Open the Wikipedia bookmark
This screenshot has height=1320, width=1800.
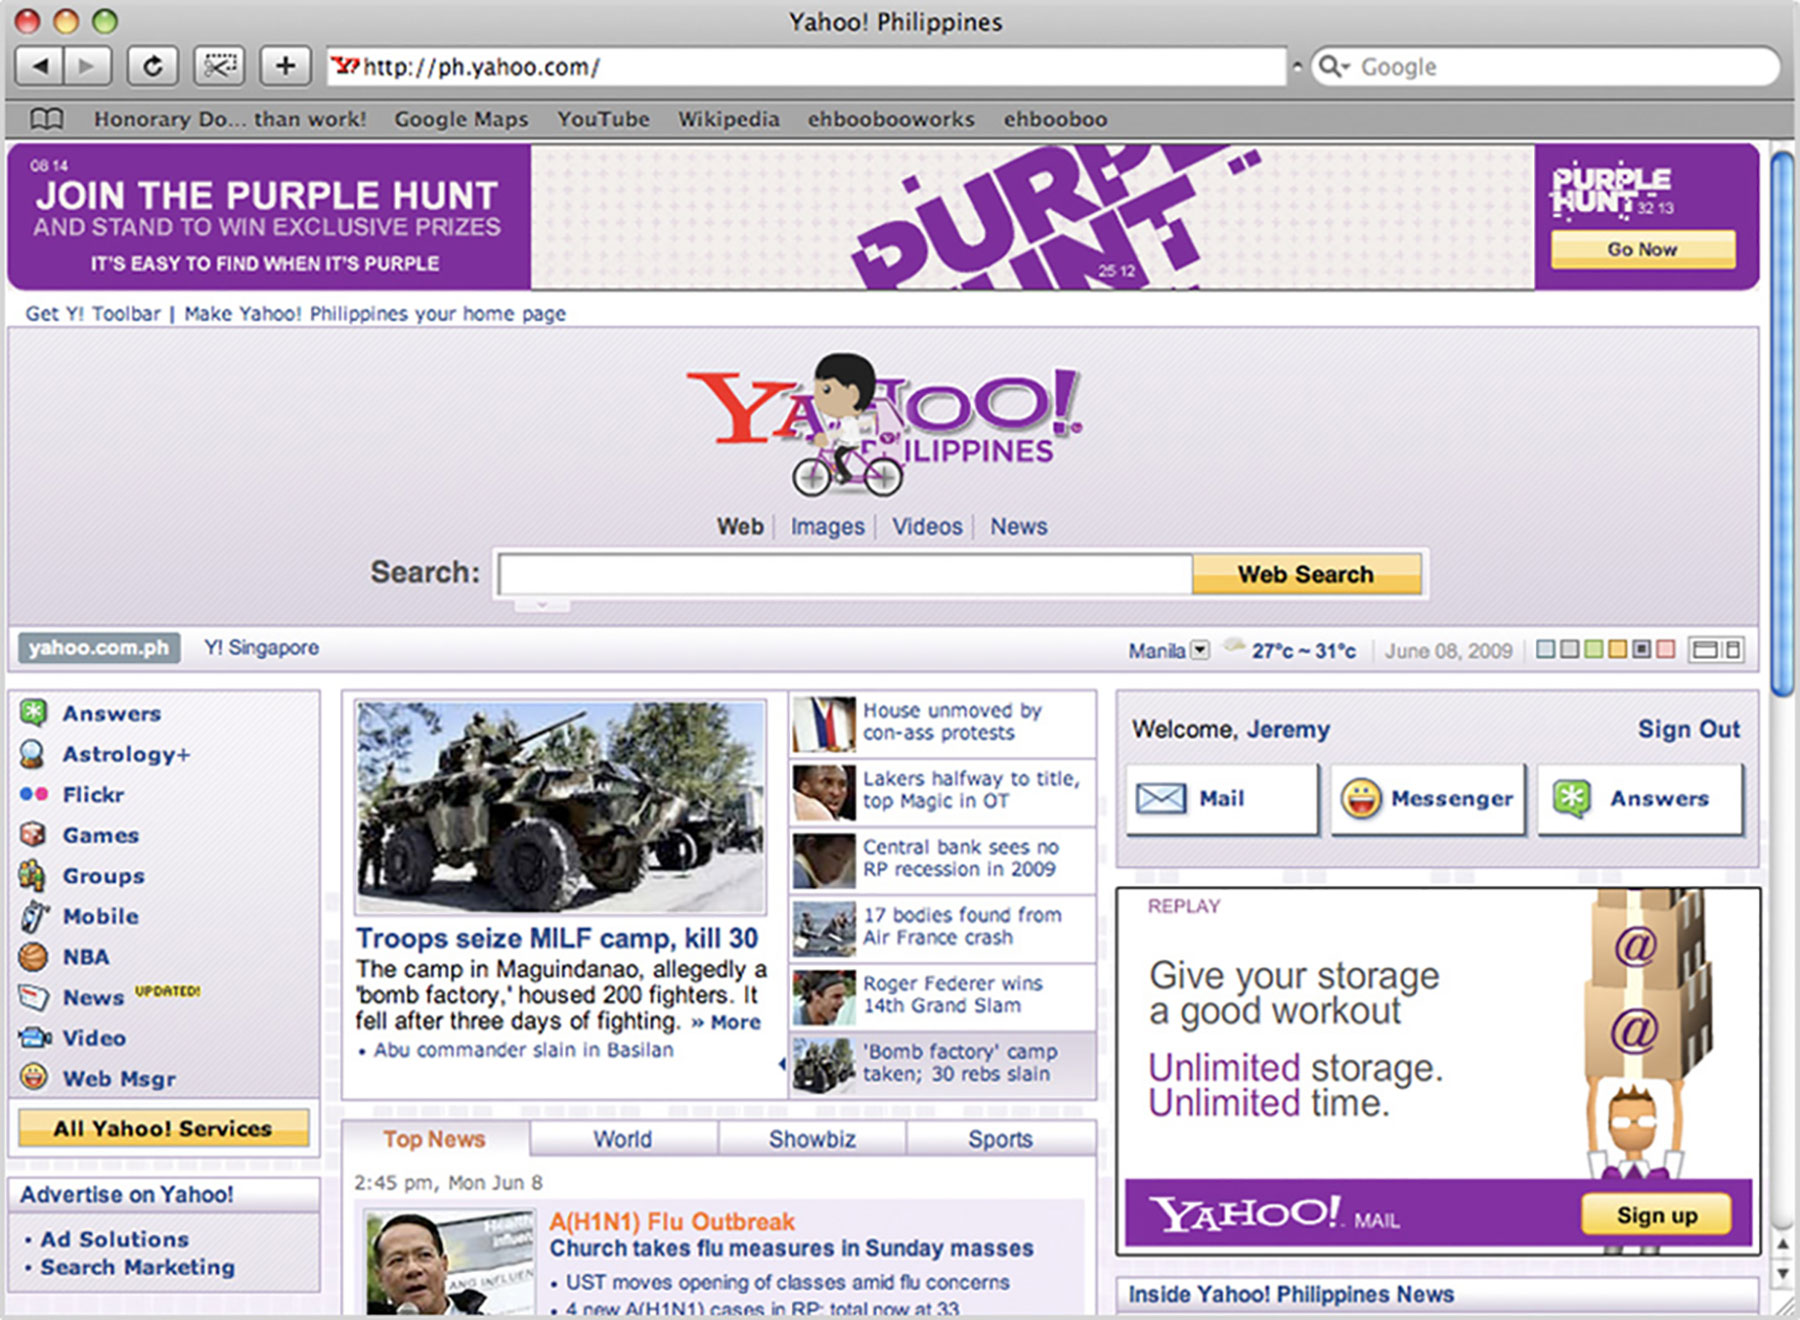pos(729,119)
